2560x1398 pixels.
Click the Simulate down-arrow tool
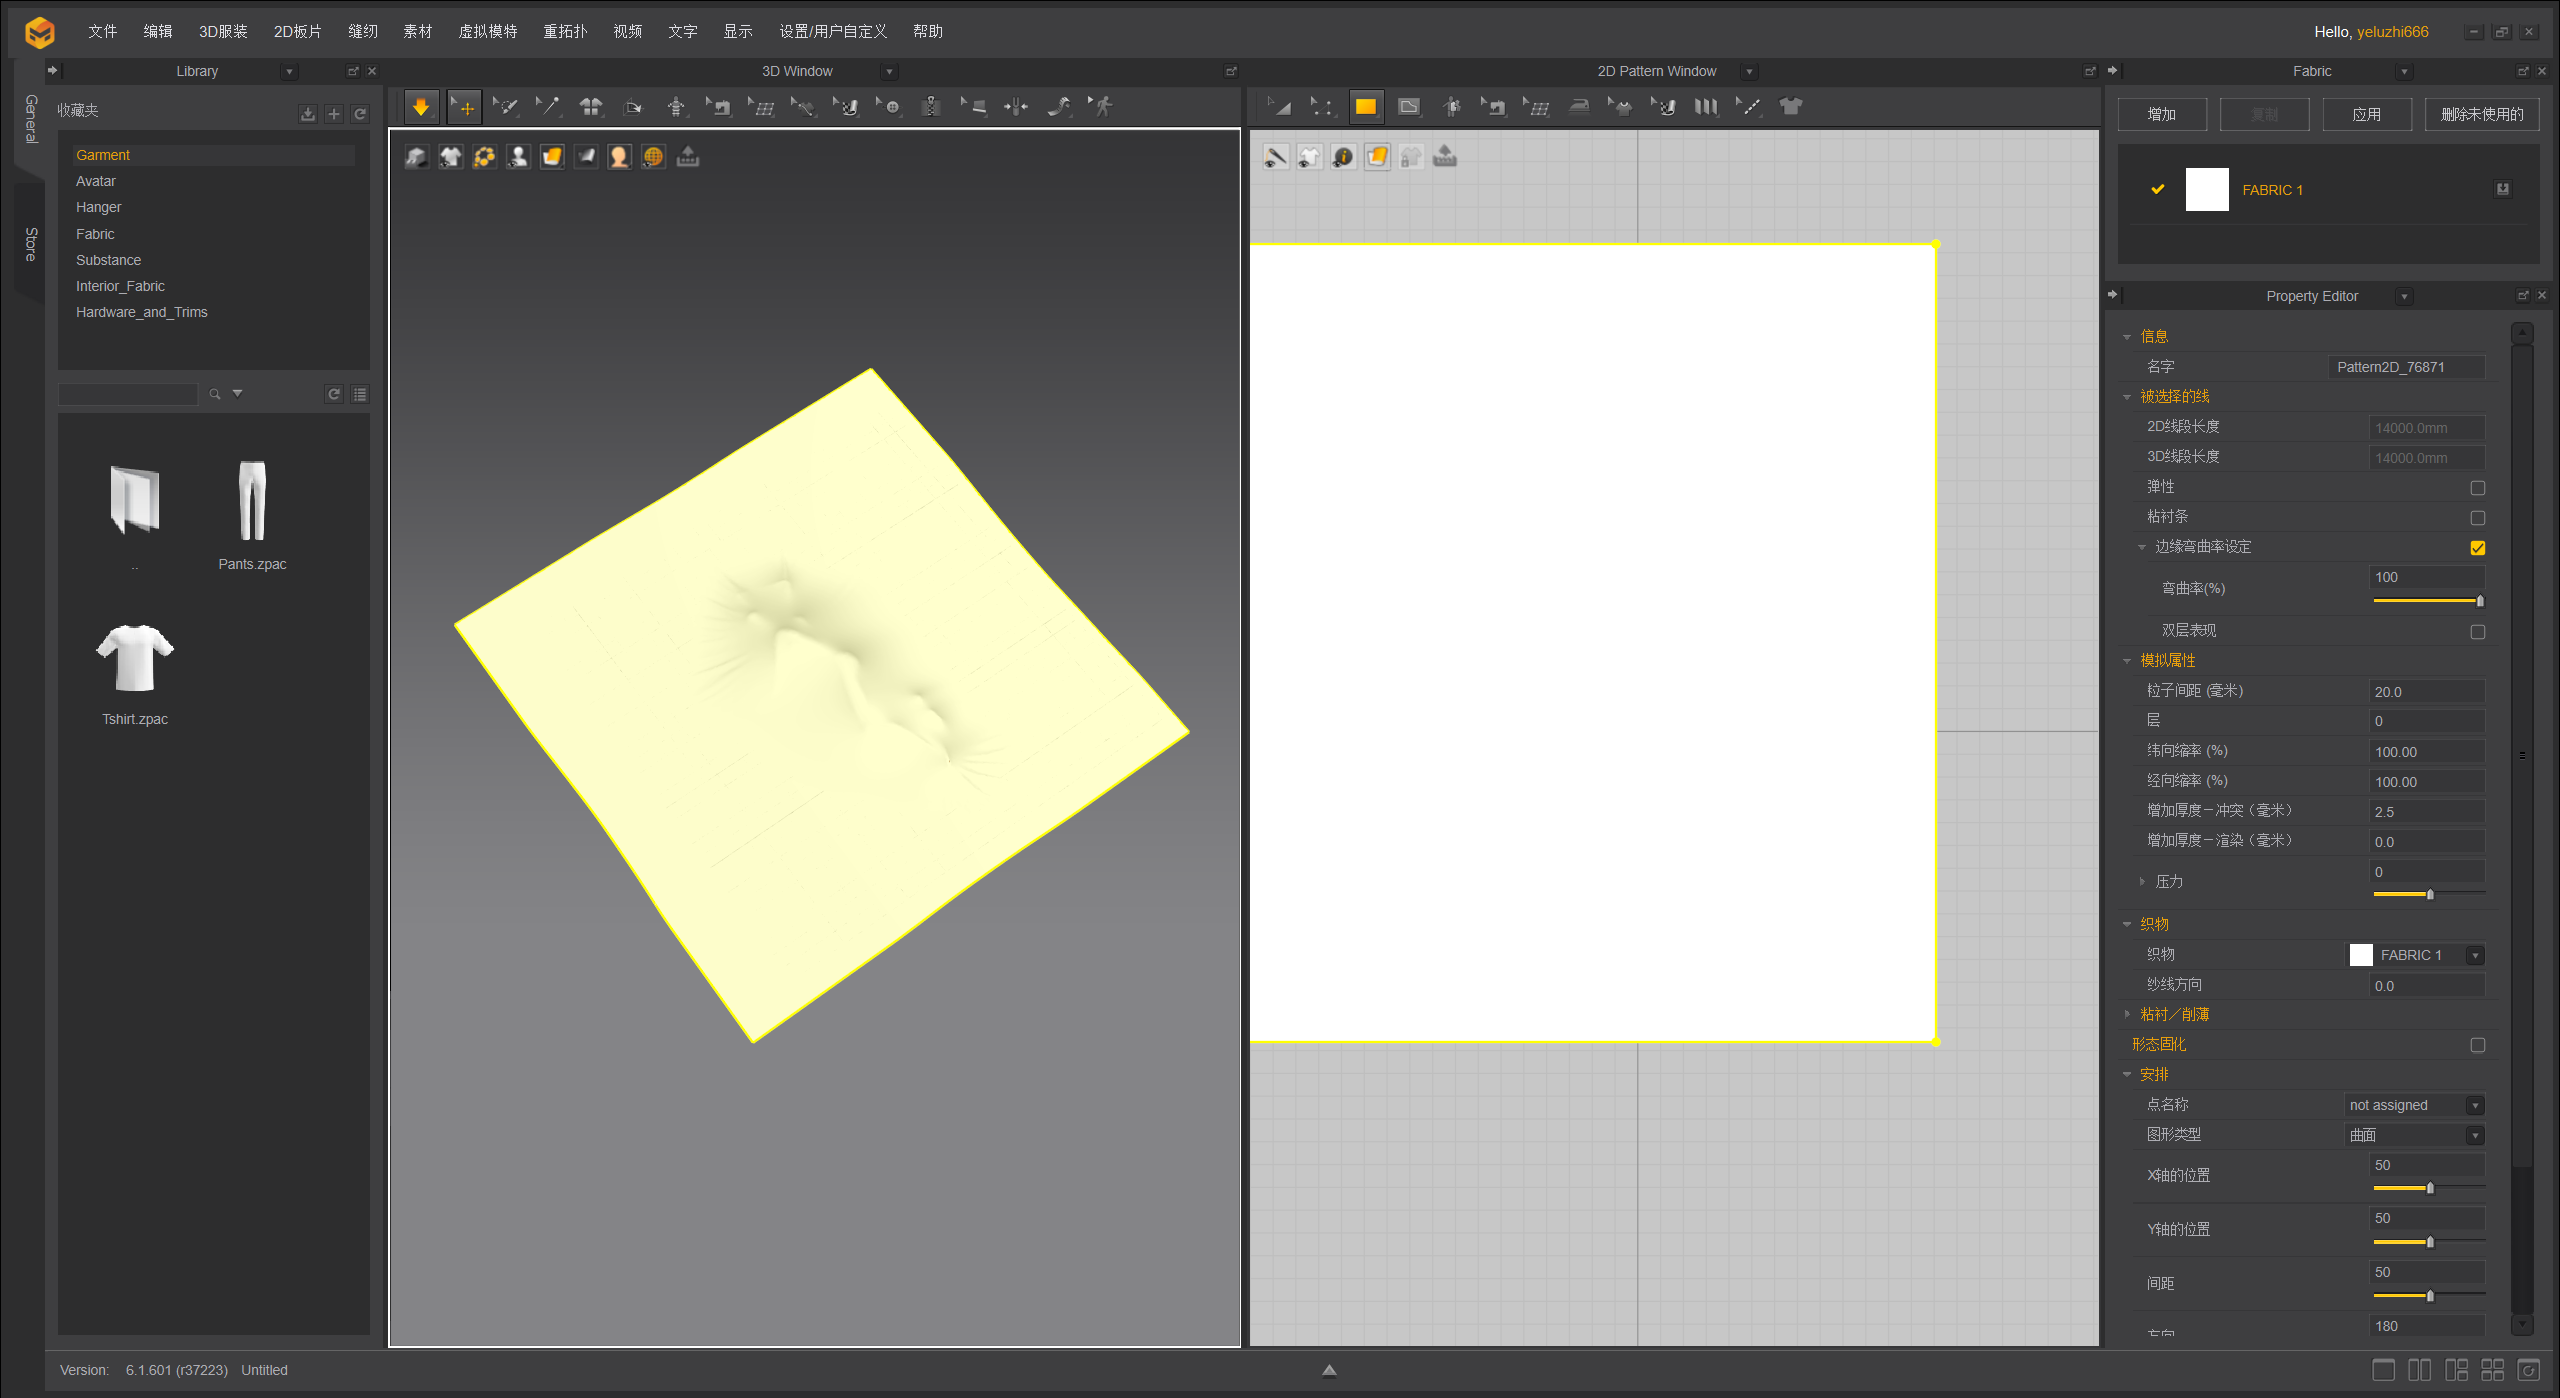pos(421,107)
